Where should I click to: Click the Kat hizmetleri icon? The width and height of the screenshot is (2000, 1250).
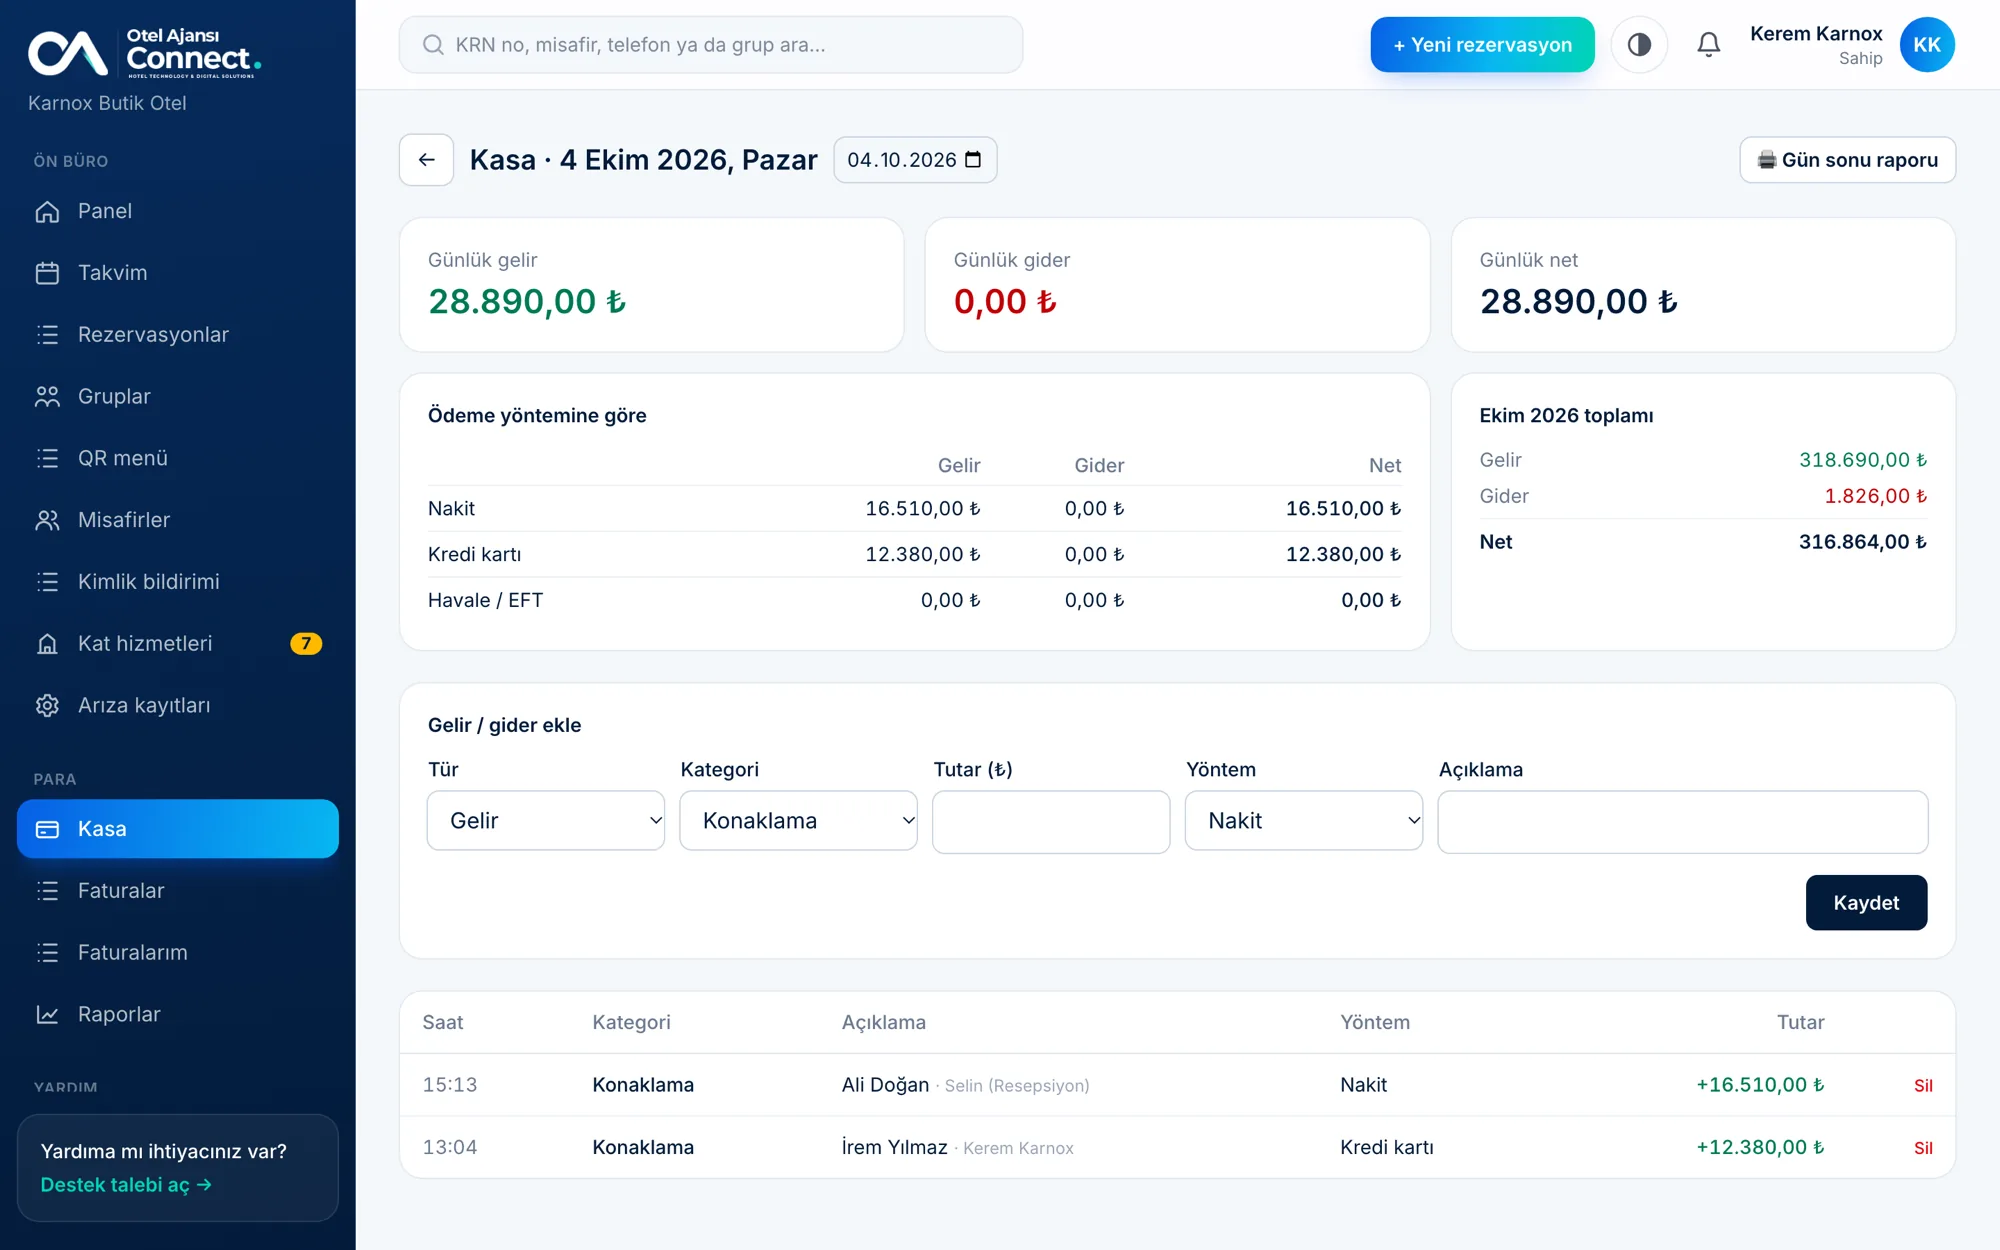pyautogui.click(x=47, y=644)
